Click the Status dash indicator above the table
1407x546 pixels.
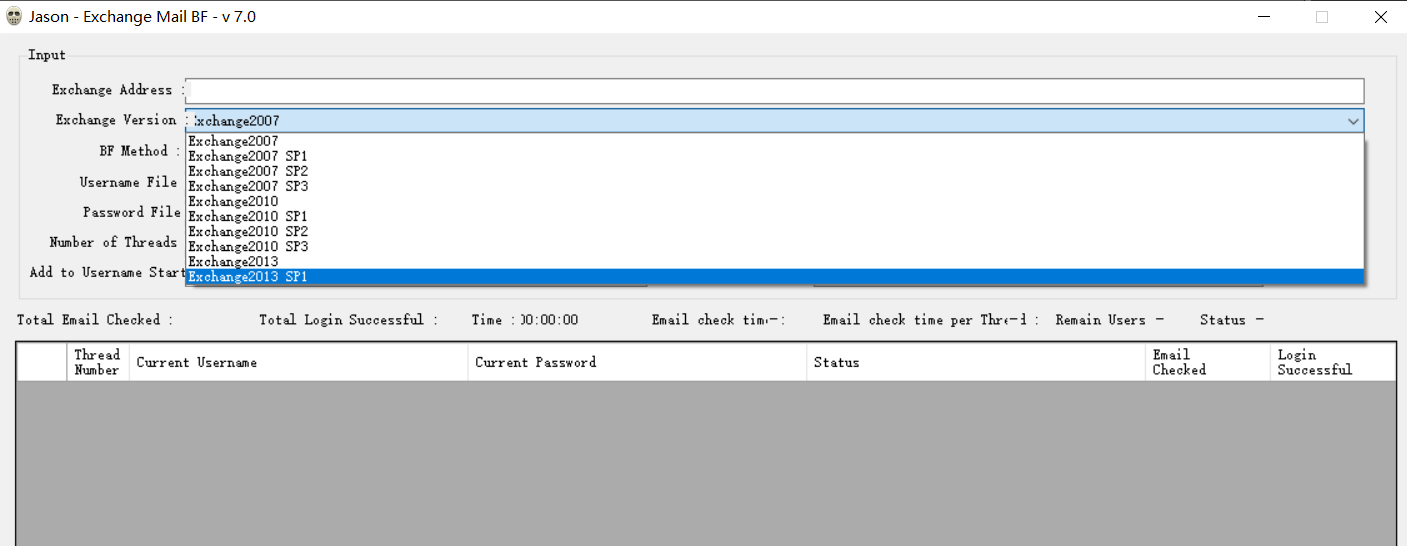tap(1232, 320)
